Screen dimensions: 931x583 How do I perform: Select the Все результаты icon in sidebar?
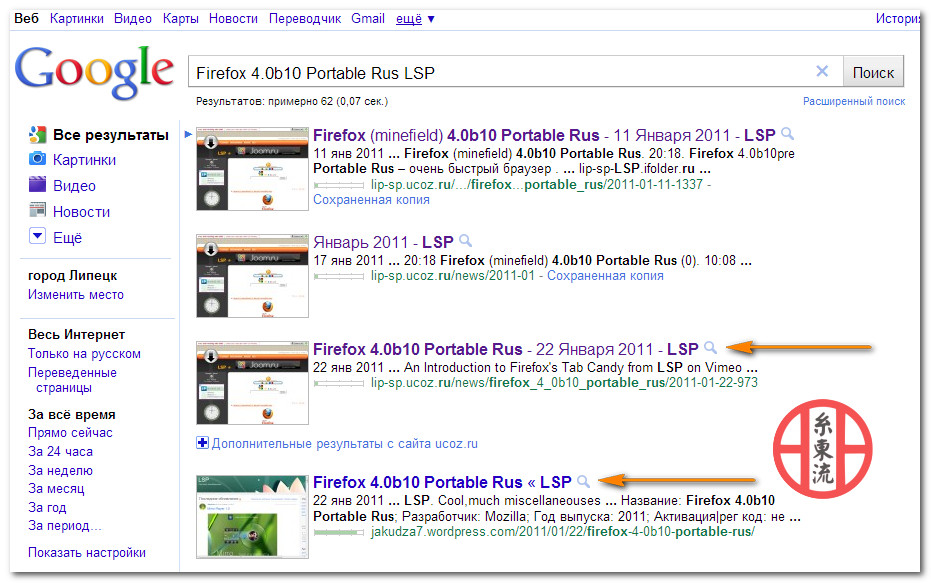(37, 134)
